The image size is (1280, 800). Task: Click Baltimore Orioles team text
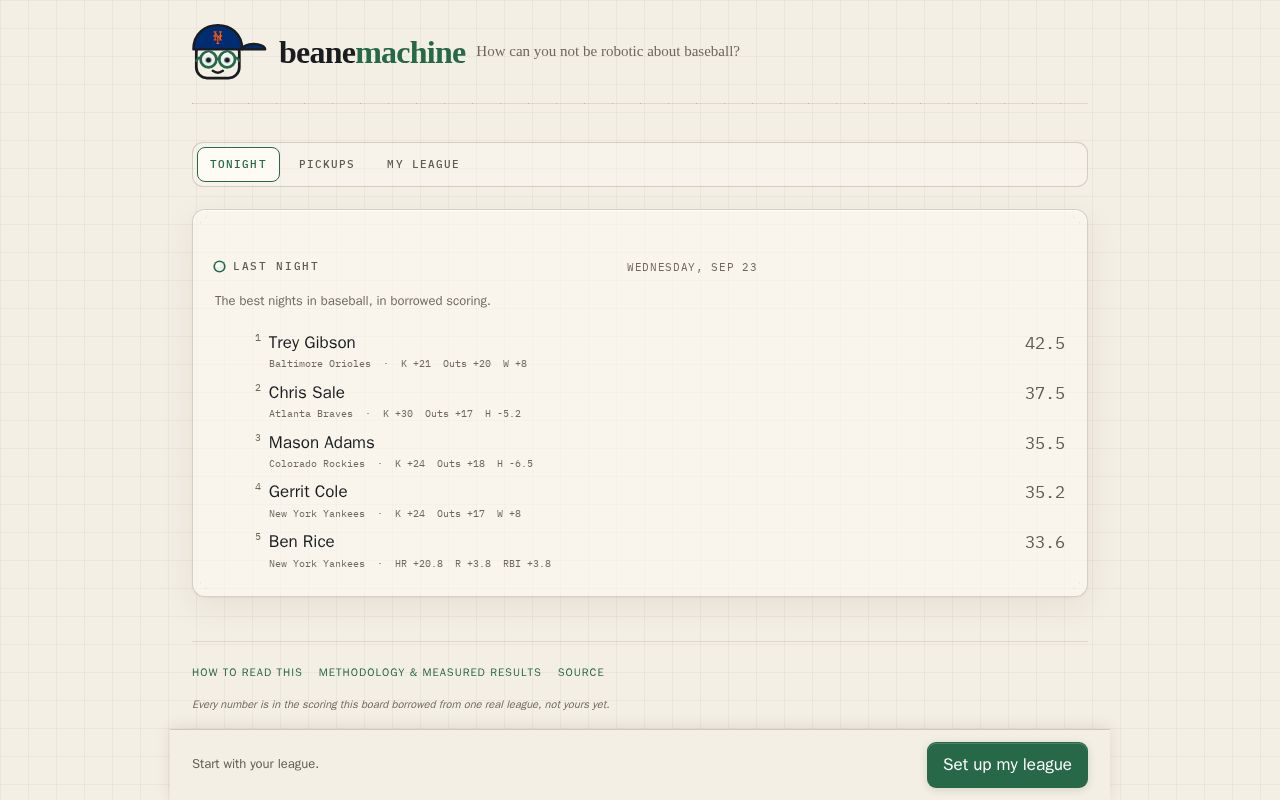[320, 364]
